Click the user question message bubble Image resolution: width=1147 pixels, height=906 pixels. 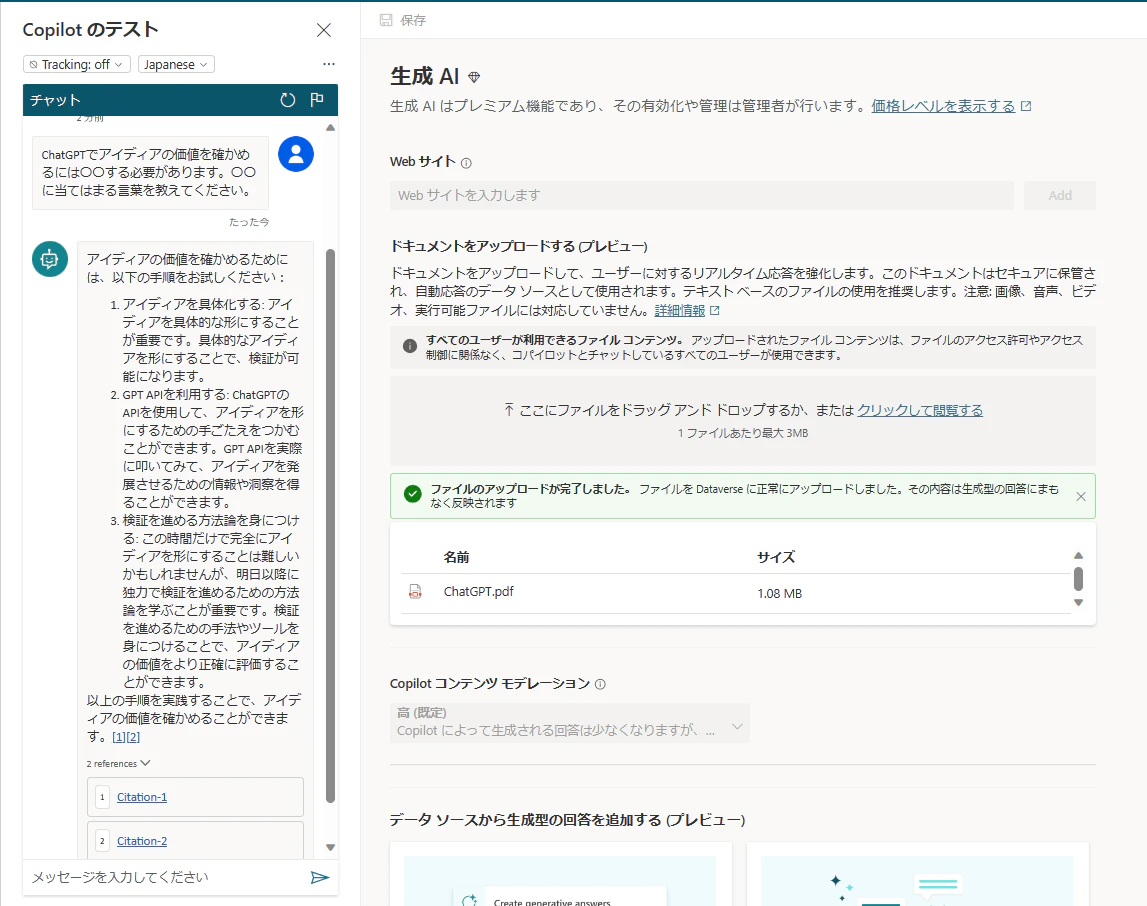[150, 173]
